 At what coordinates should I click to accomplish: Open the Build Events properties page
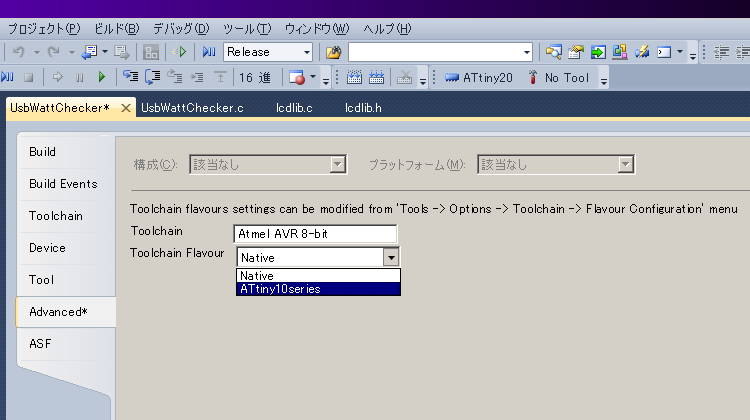pos(66,184)
